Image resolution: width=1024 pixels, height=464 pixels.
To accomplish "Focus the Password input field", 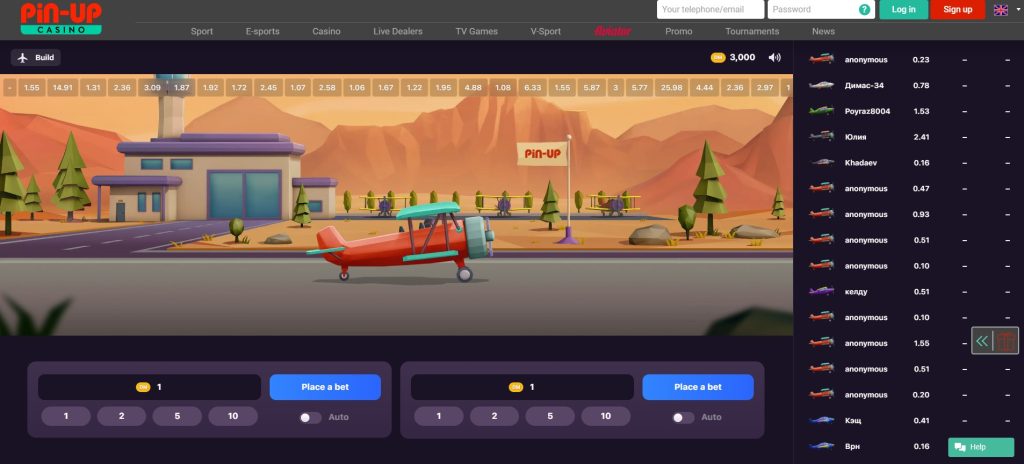I will click(x=822, y=9).
